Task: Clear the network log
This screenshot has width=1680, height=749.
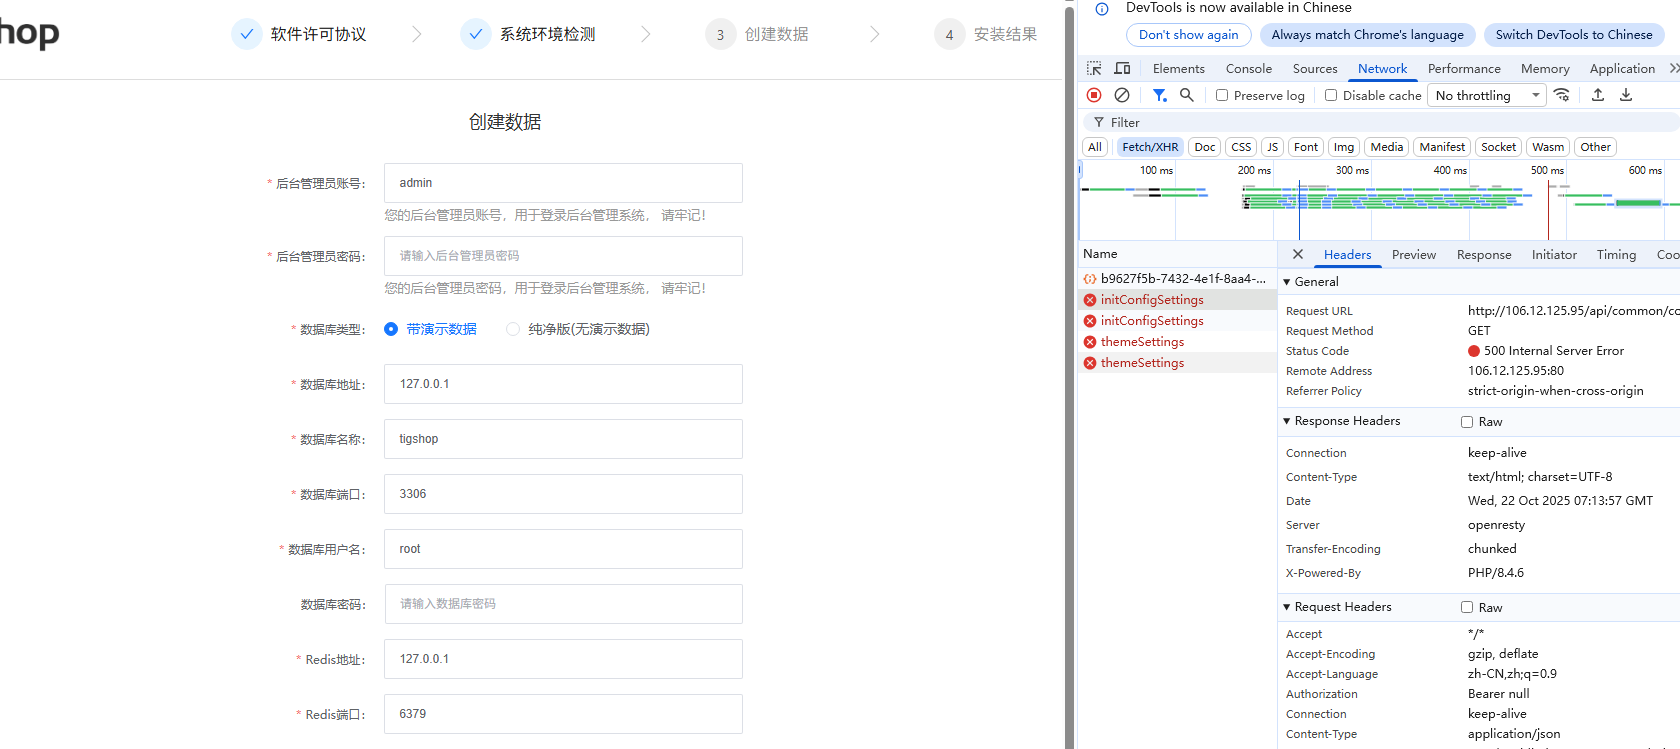Action: (x=1122, y=95)
